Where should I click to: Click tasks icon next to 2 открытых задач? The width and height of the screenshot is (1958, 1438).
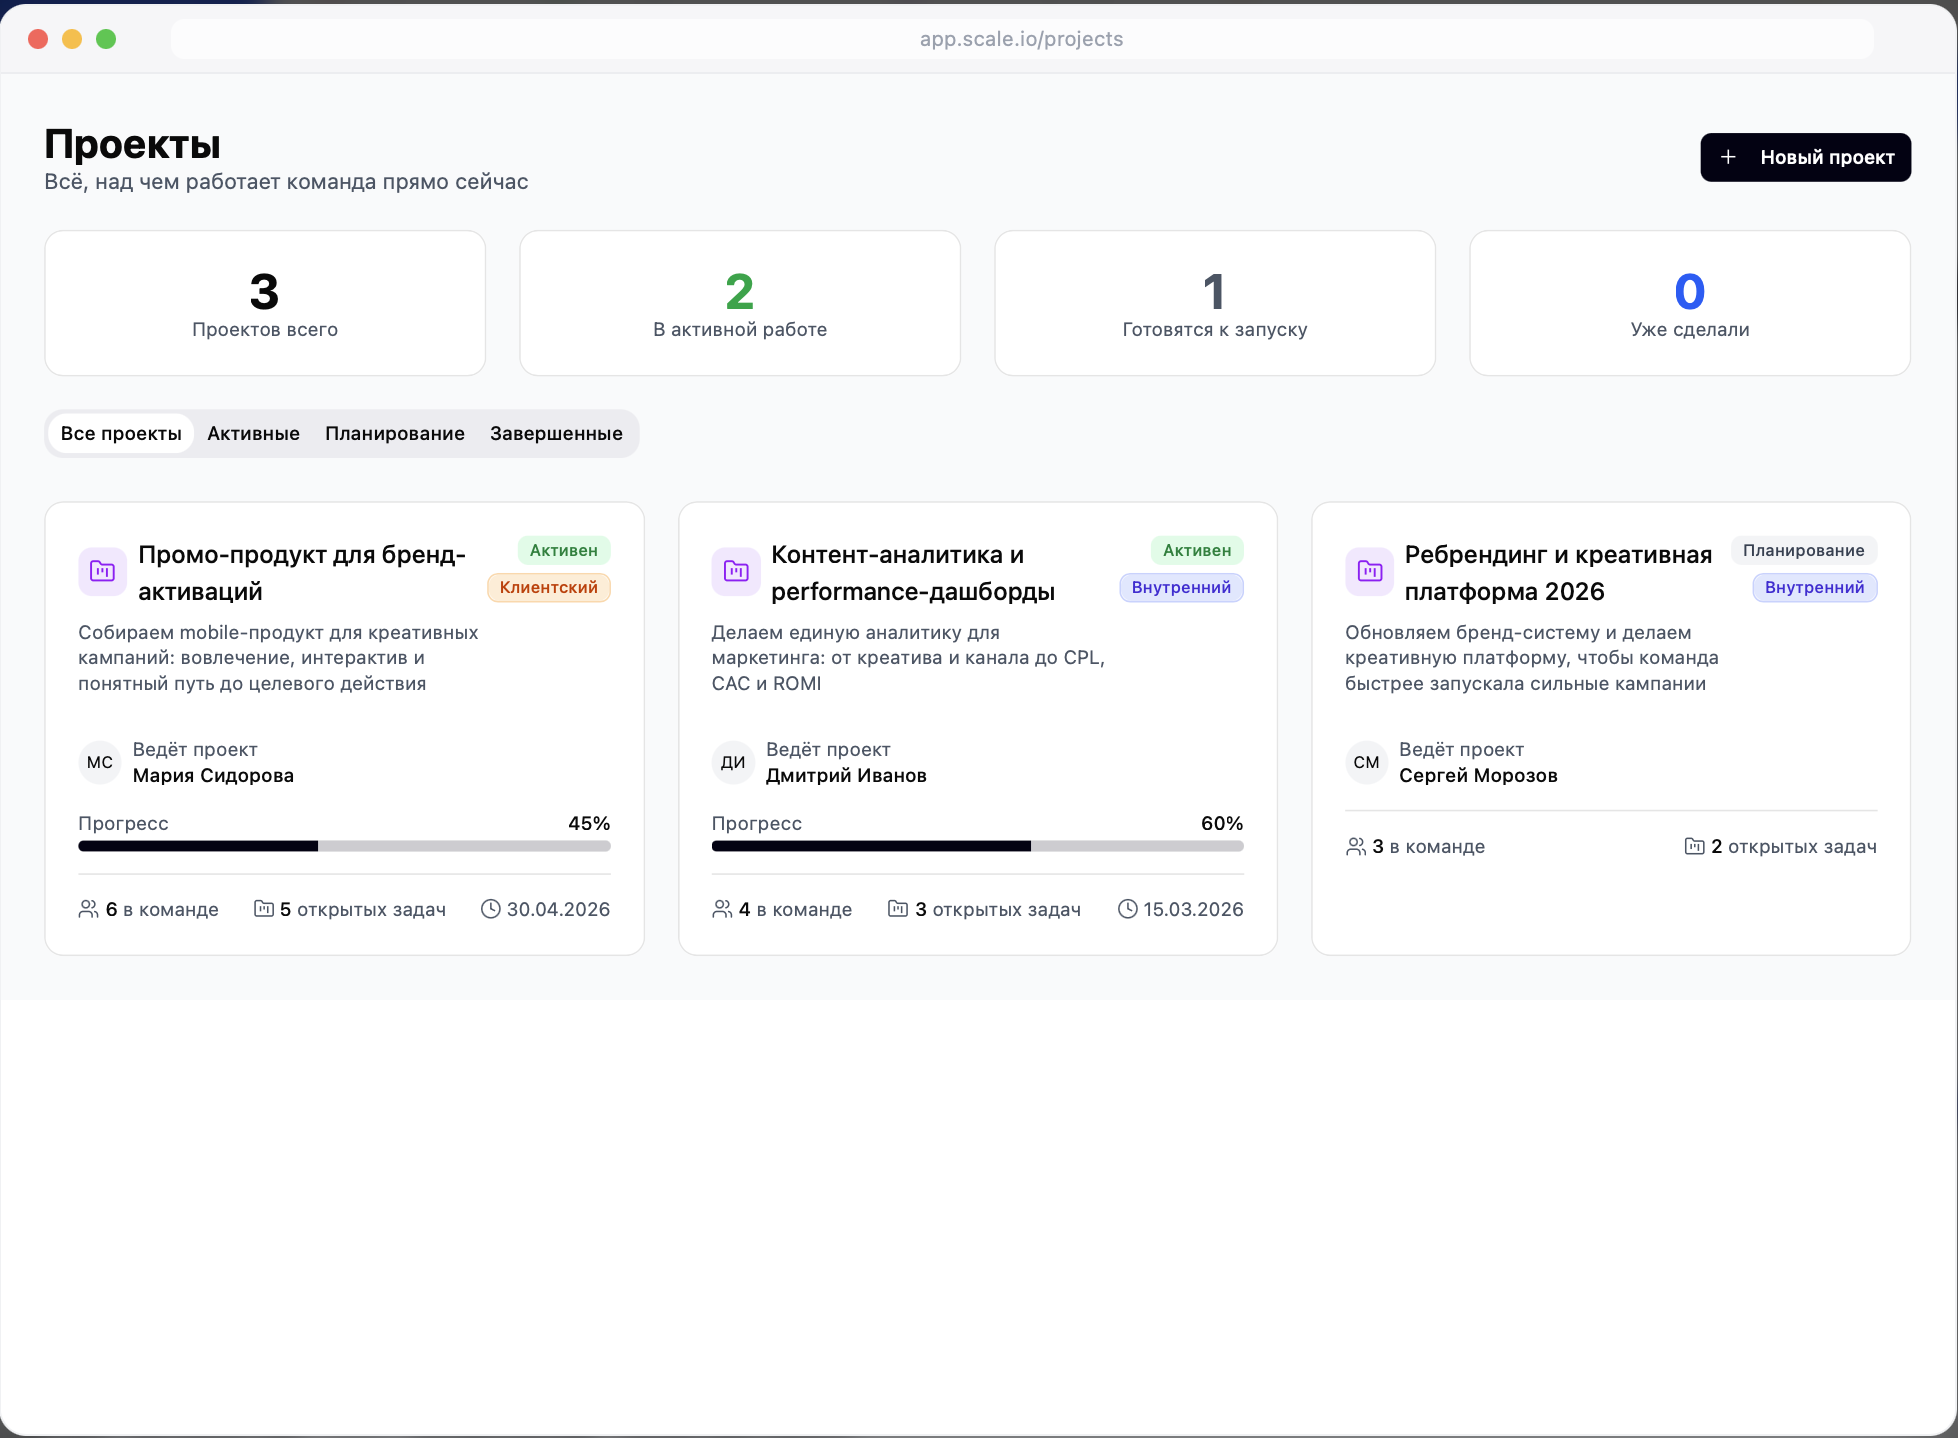tap(1694, 846)
